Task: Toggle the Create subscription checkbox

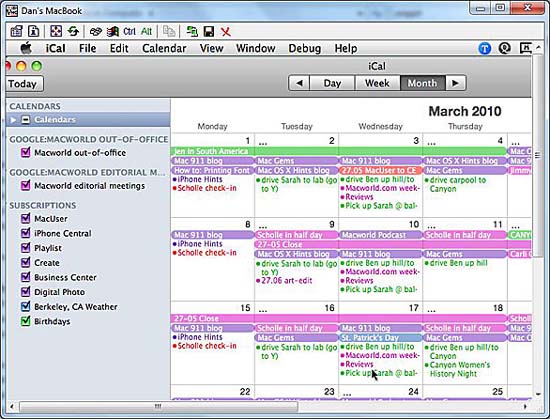Action: pyautogui.click(x=26, y=262)
